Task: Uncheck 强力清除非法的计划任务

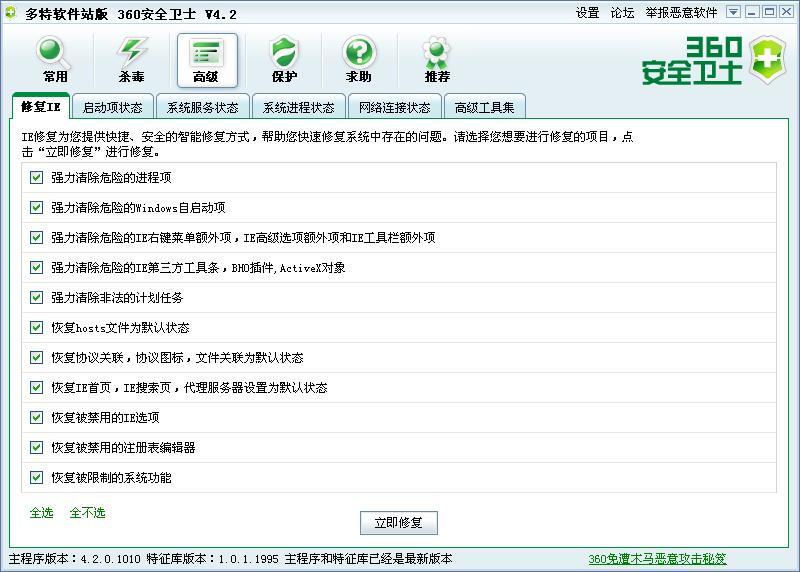Action: pyautogui.click(x=36, y=297)
